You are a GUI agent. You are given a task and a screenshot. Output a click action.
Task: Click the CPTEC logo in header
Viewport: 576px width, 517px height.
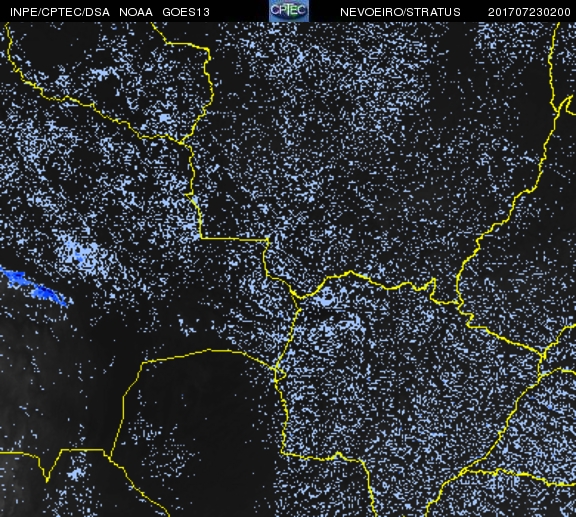289,11
